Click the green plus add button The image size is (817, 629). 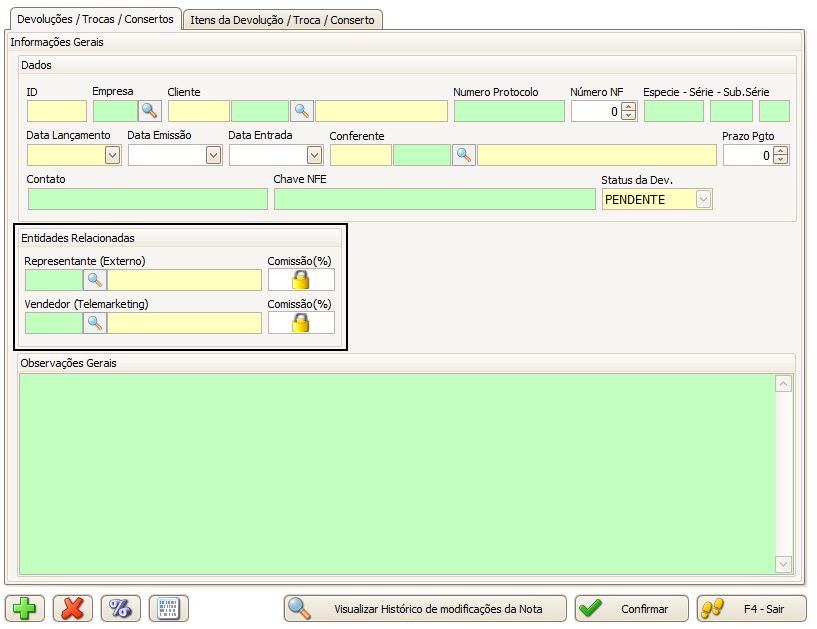click(27, 609)
